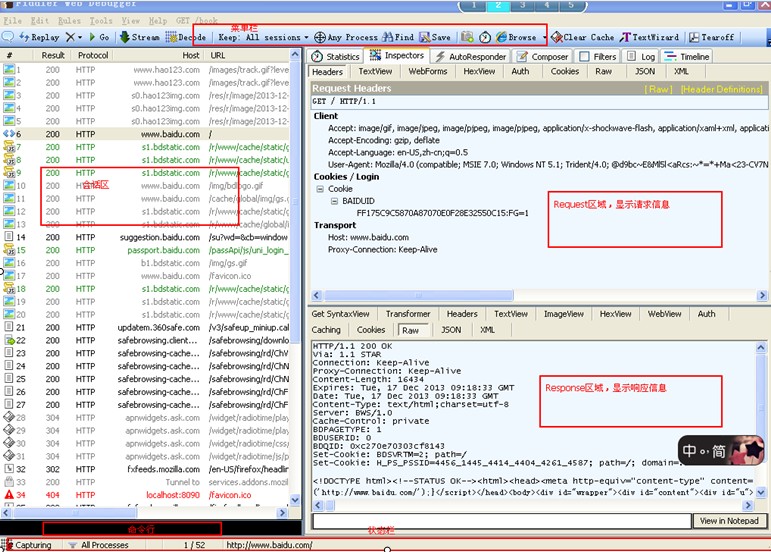
Task: Select session 21 updatem.360safe.com row
Action: click(146, 327)
